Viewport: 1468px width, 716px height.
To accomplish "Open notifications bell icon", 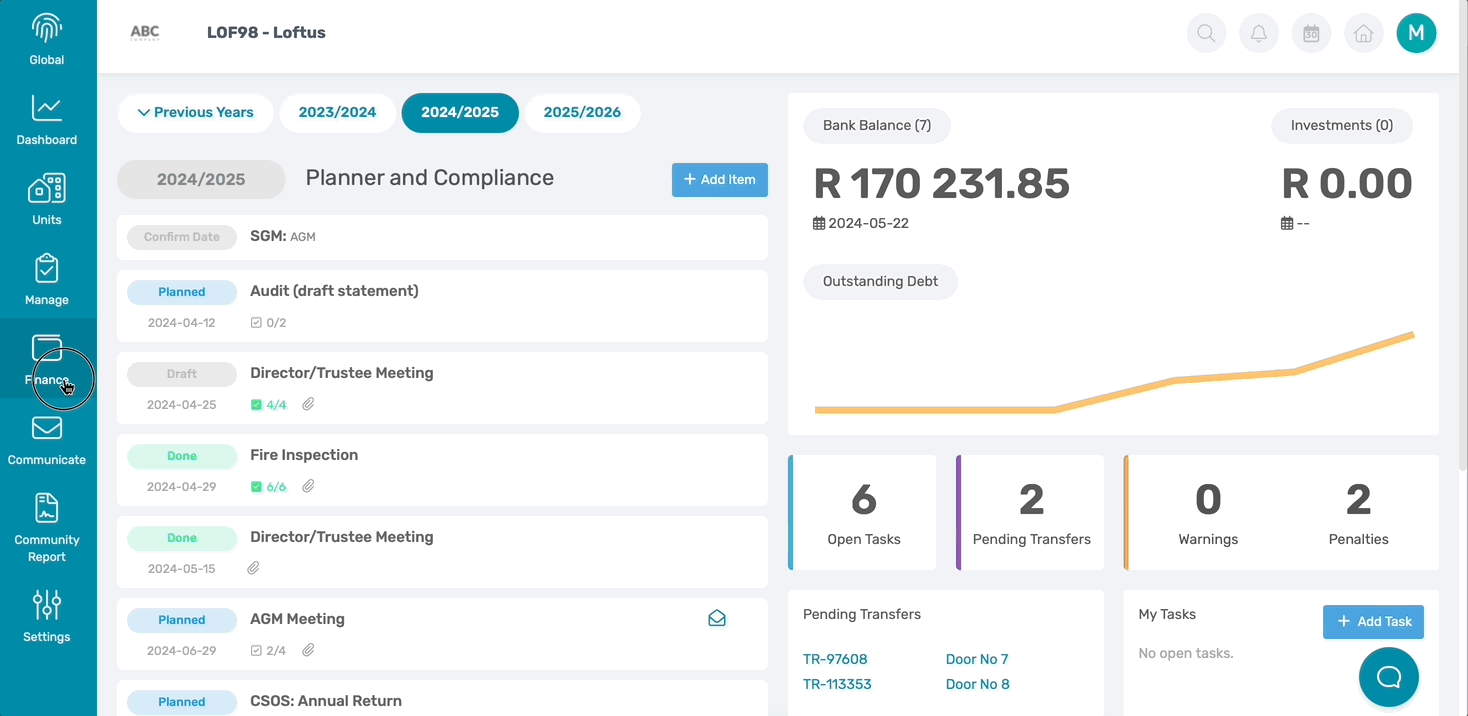I will pos(1259,33).
